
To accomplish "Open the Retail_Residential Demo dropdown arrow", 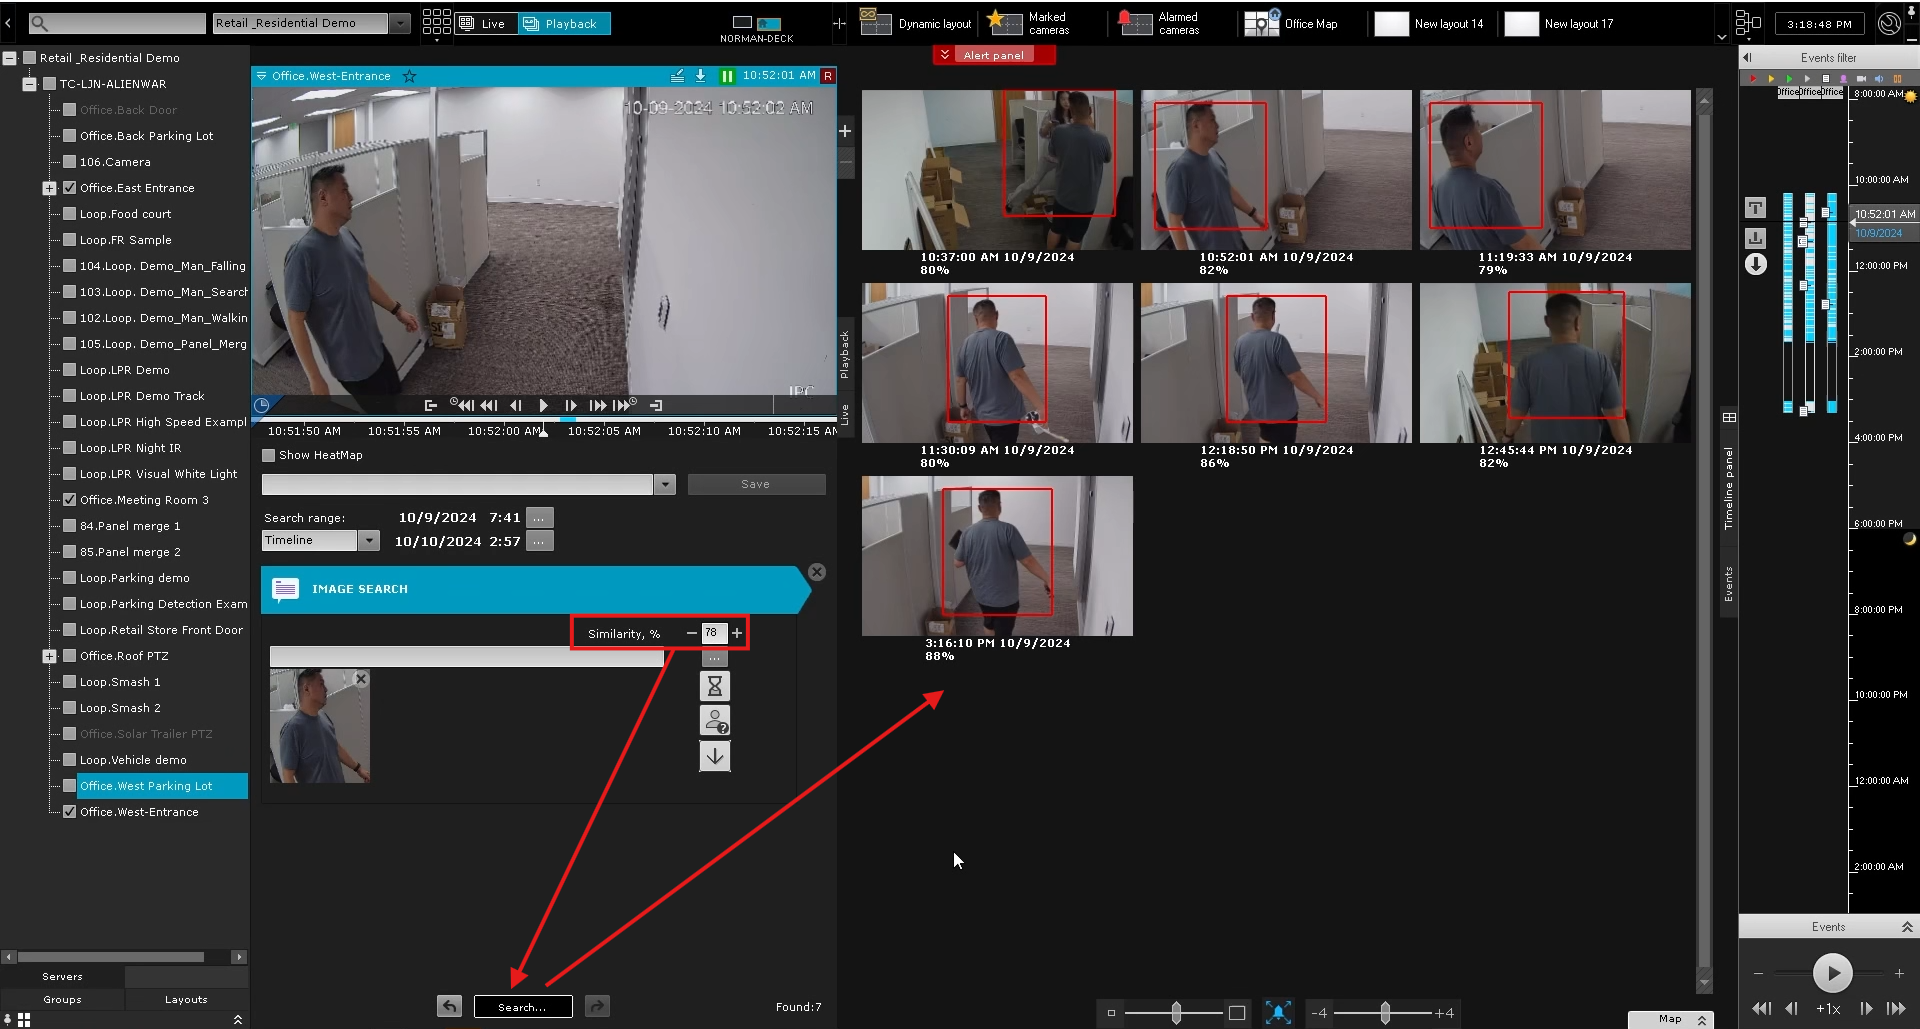I will coord(400,23).
